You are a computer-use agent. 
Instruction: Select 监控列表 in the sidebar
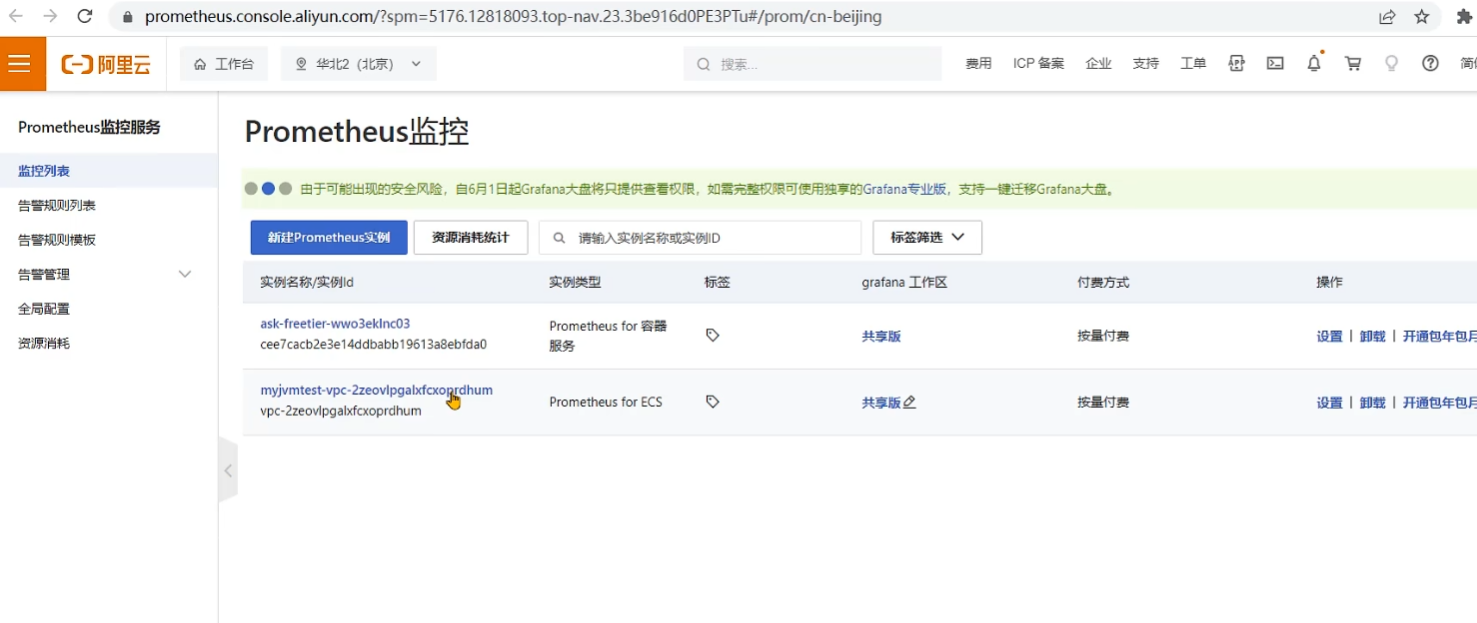pos(109,171)
